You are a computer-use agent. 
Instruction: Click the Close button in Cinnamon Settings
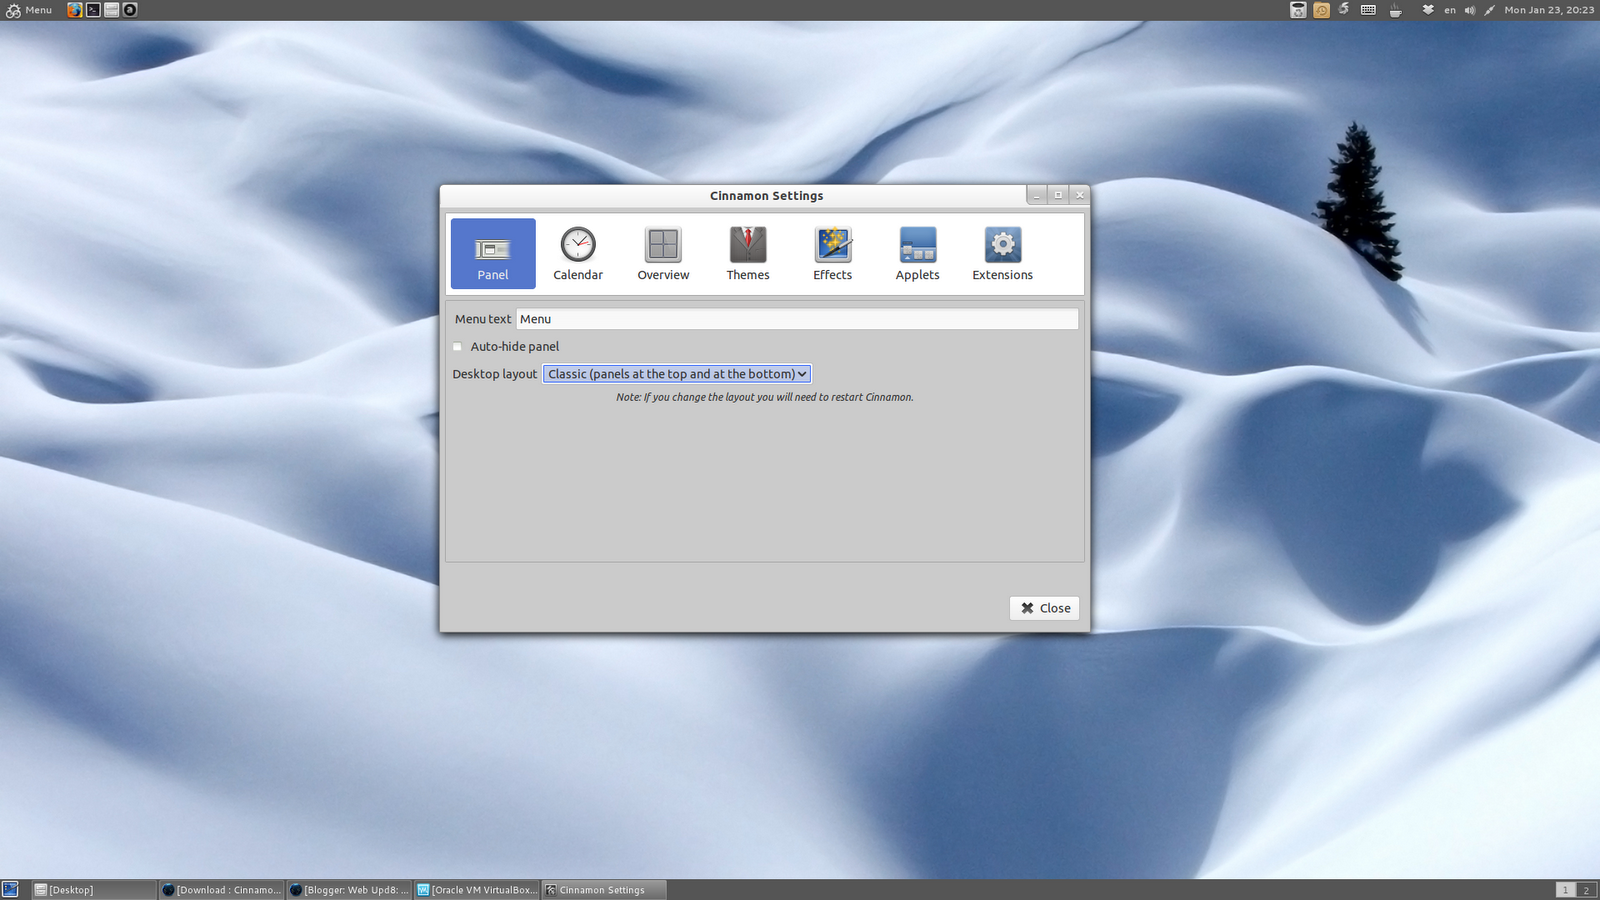point(1044,607)
